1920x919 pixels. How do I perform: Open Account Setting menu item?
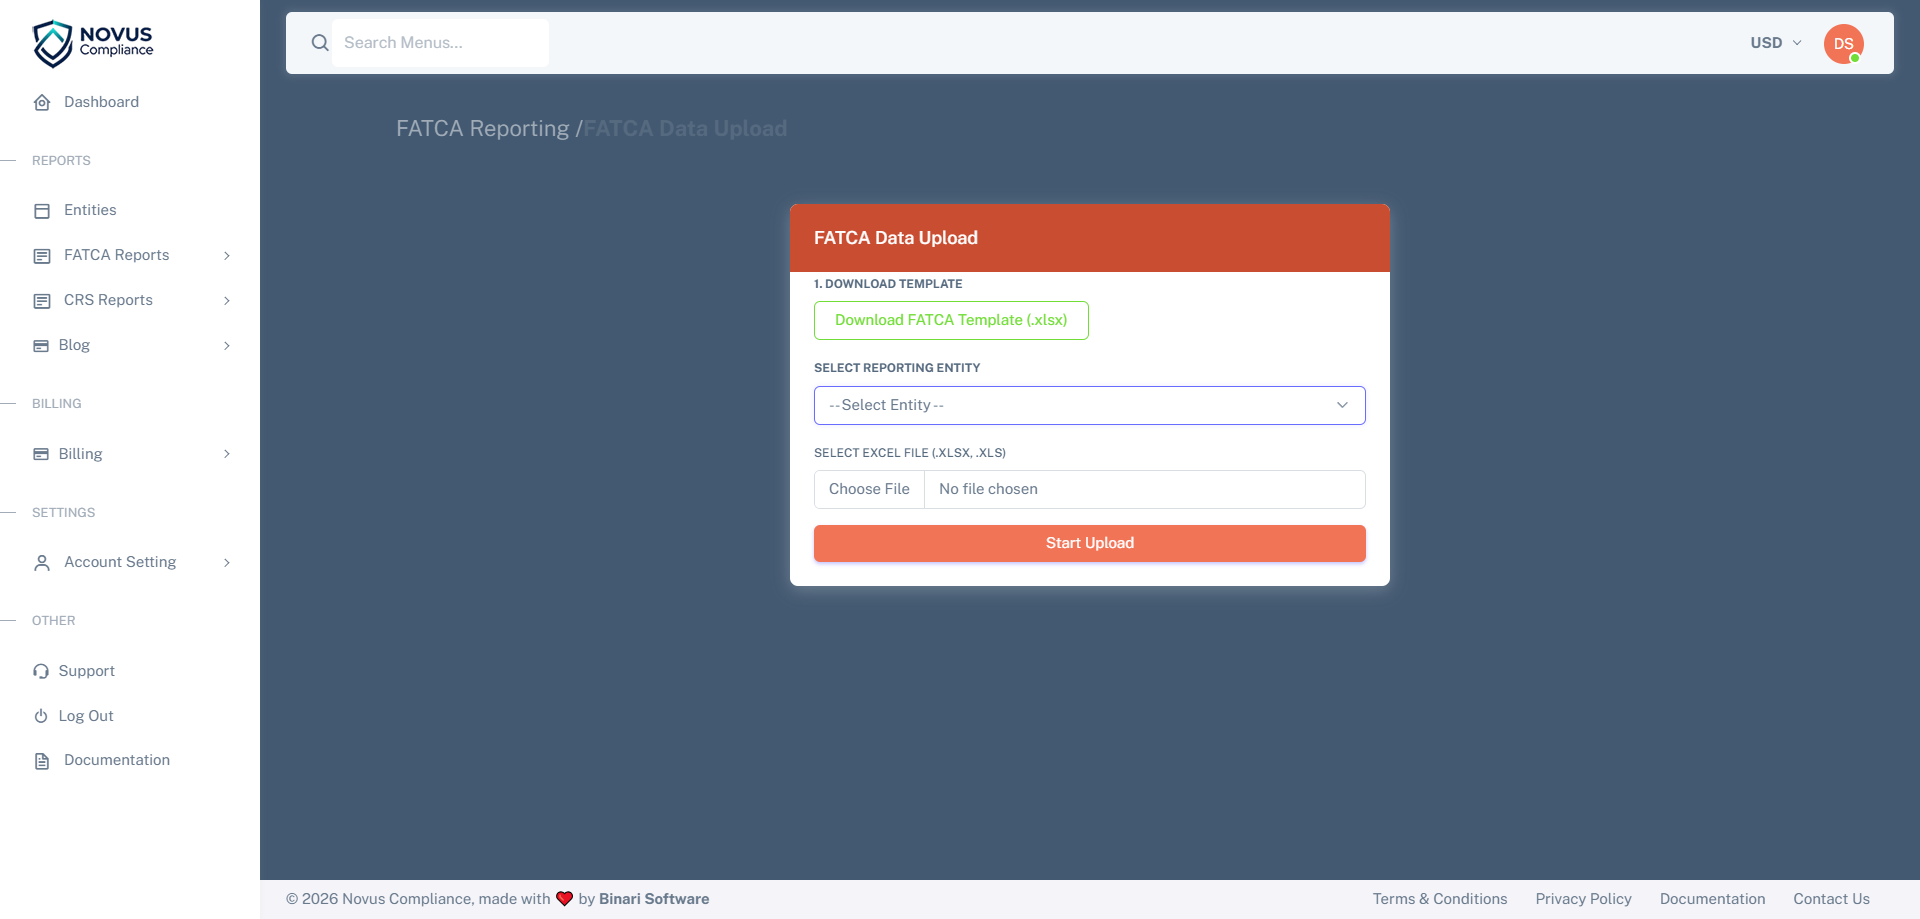[x=120, y=562]
